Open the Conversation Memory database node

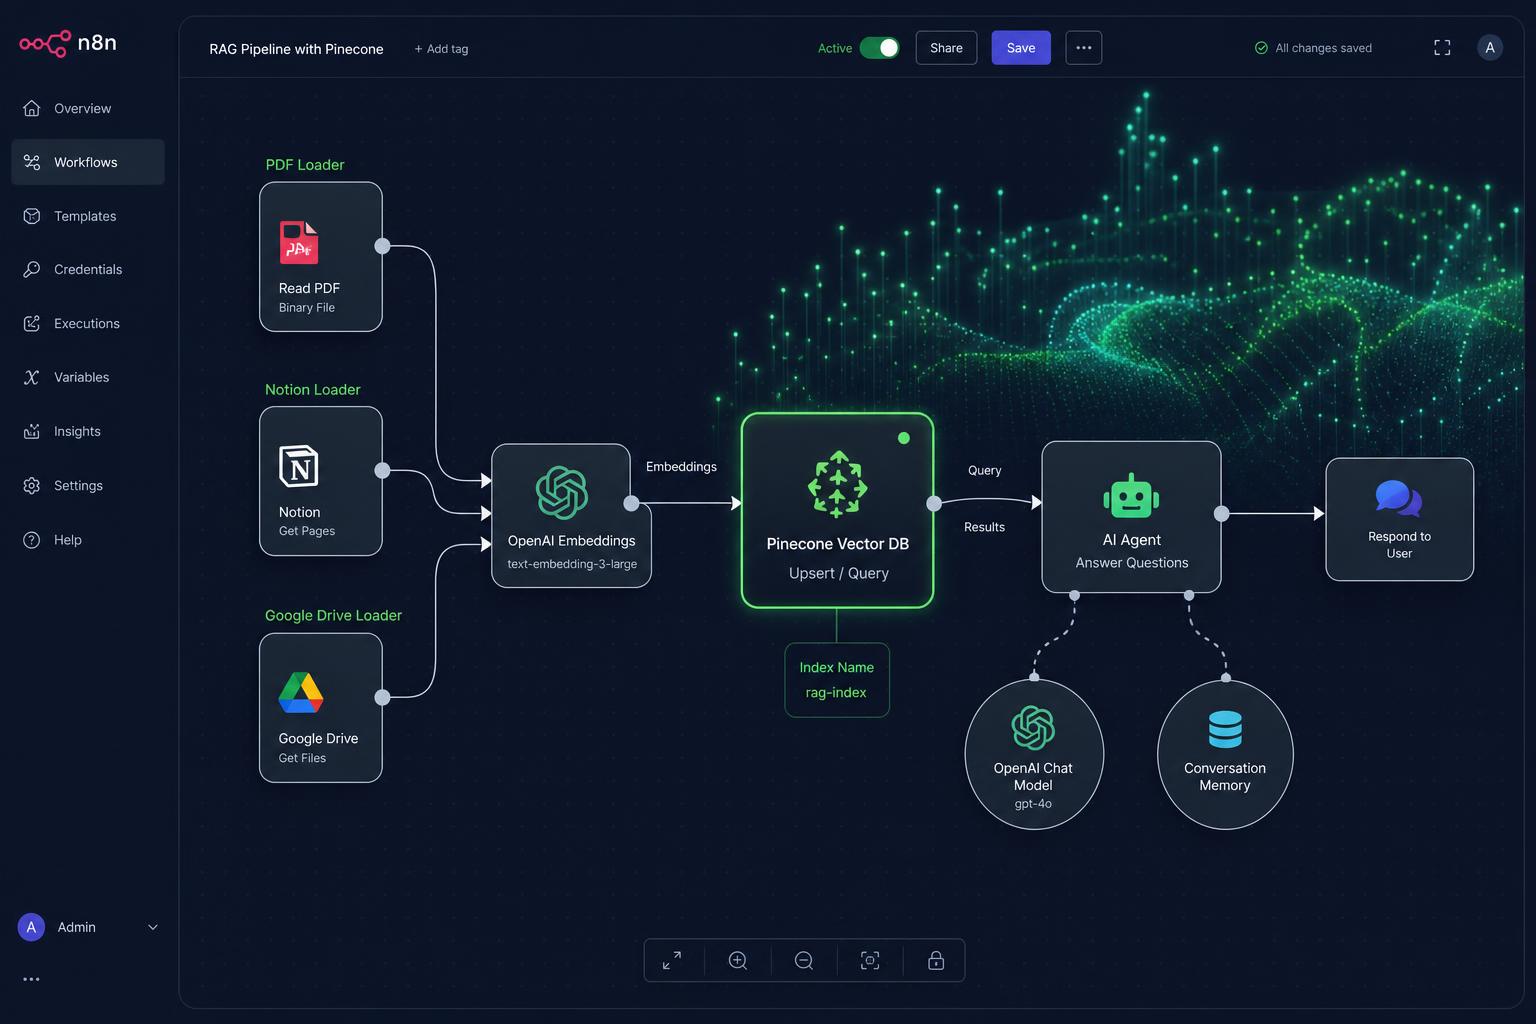point(1225,754)
